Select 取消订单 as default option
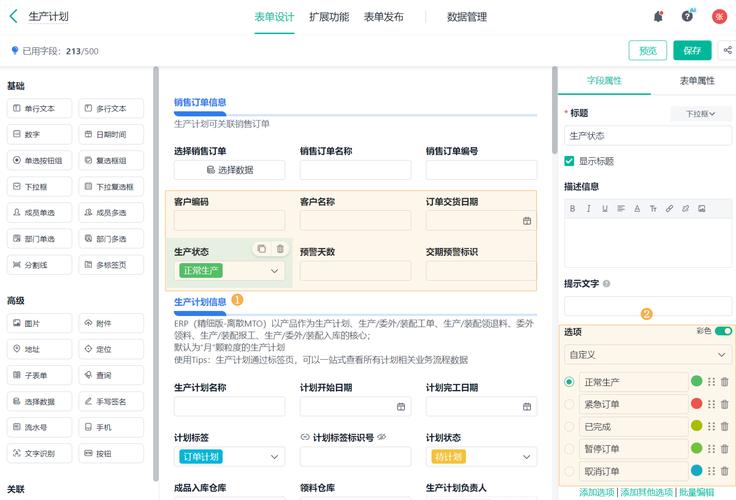 click(x=569, y=470)
